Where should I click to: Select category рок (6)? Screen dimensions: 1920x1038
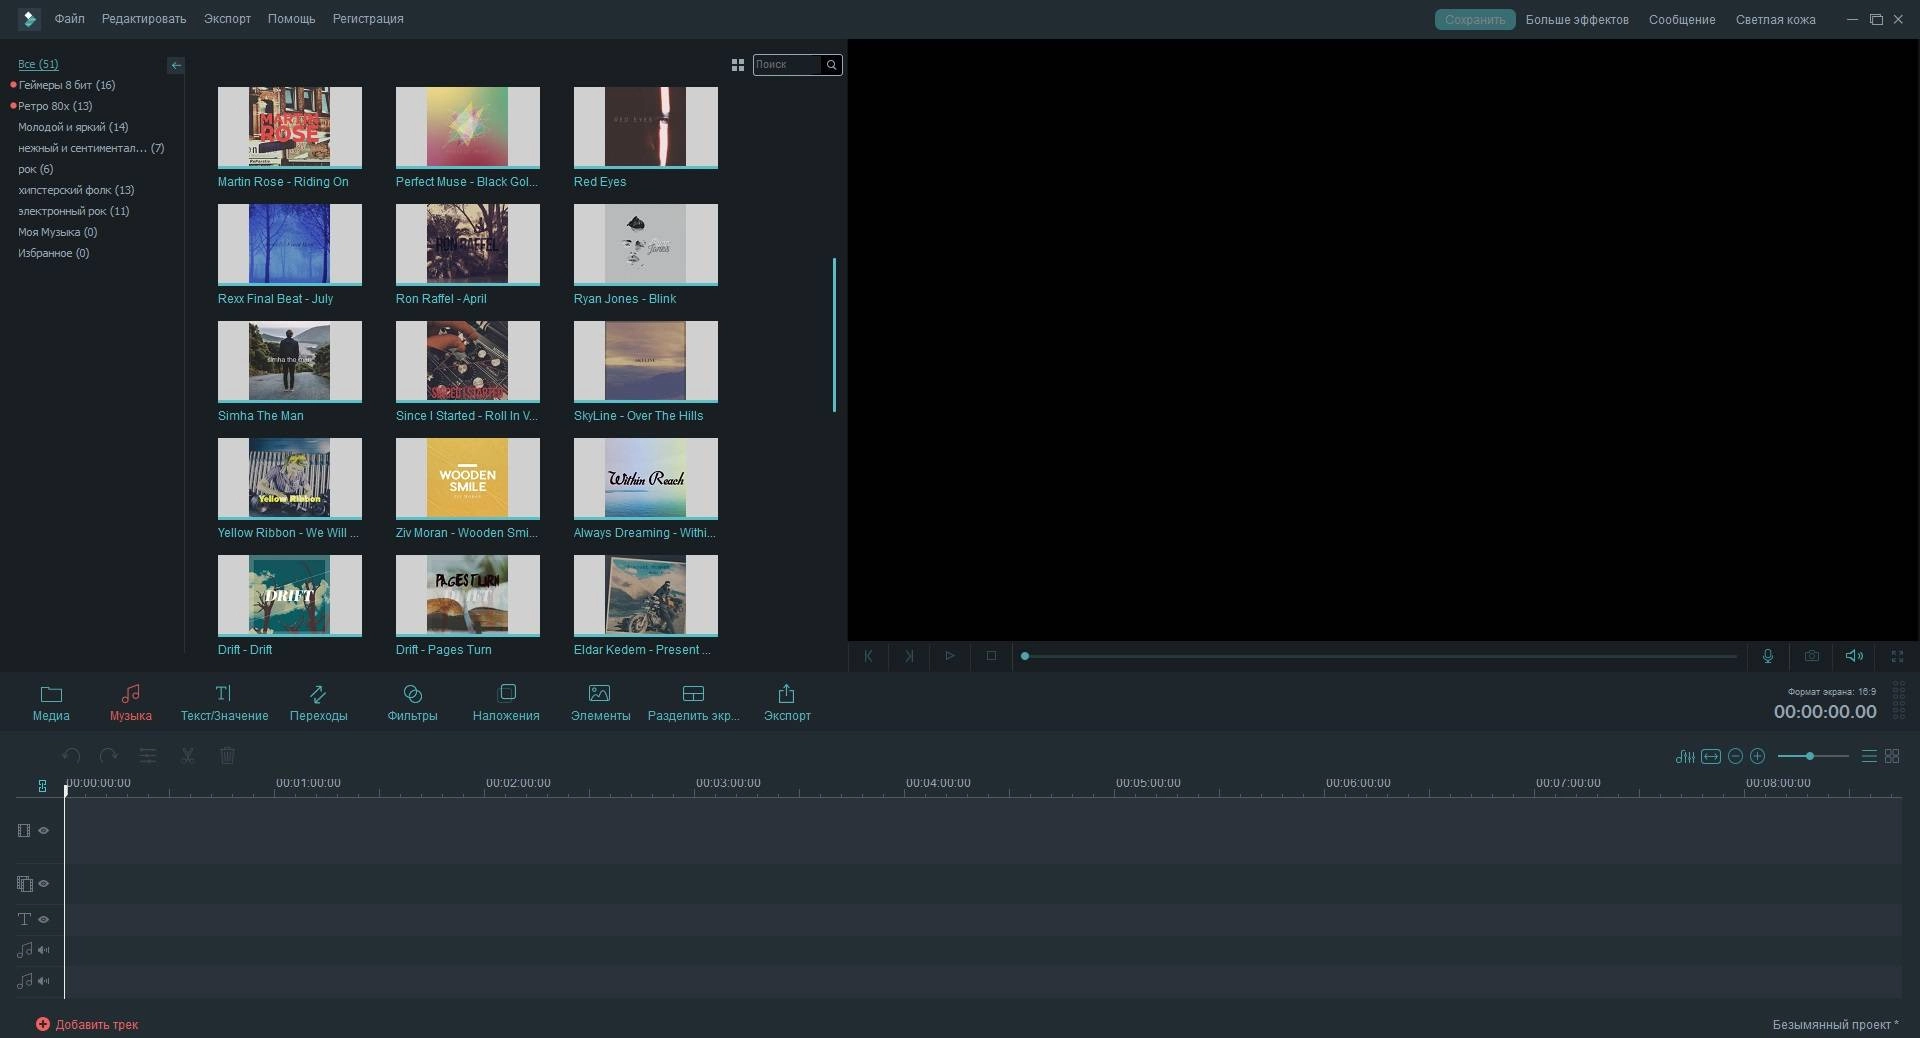pyautogui.click(x=36, y=169)
